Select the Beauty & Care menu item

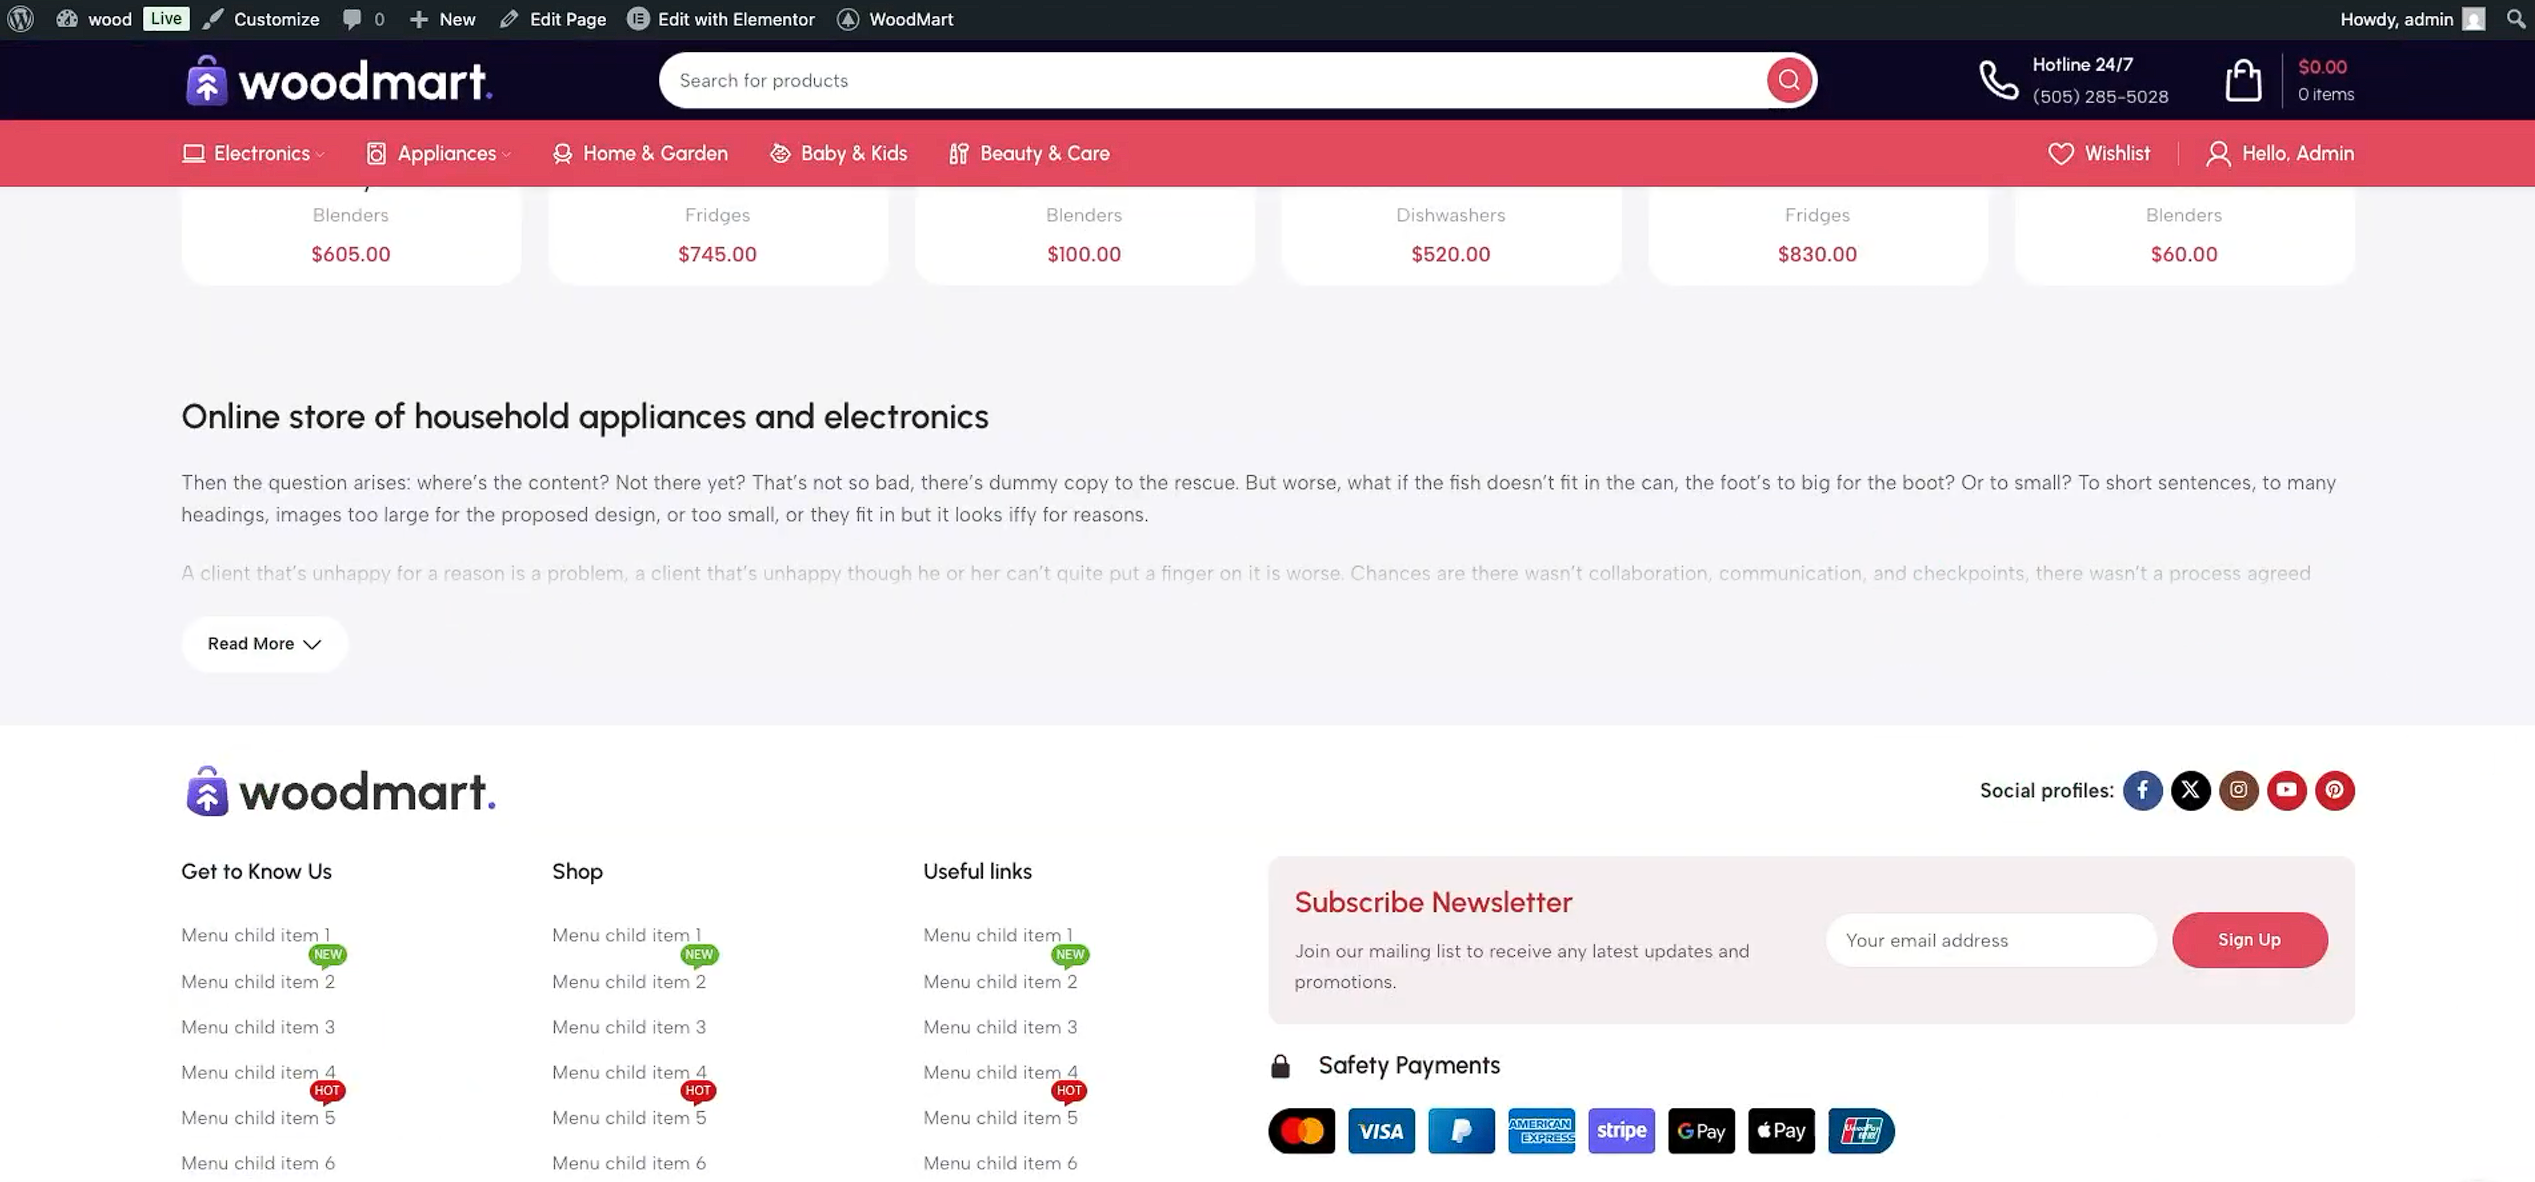(x=1029, y=153)
